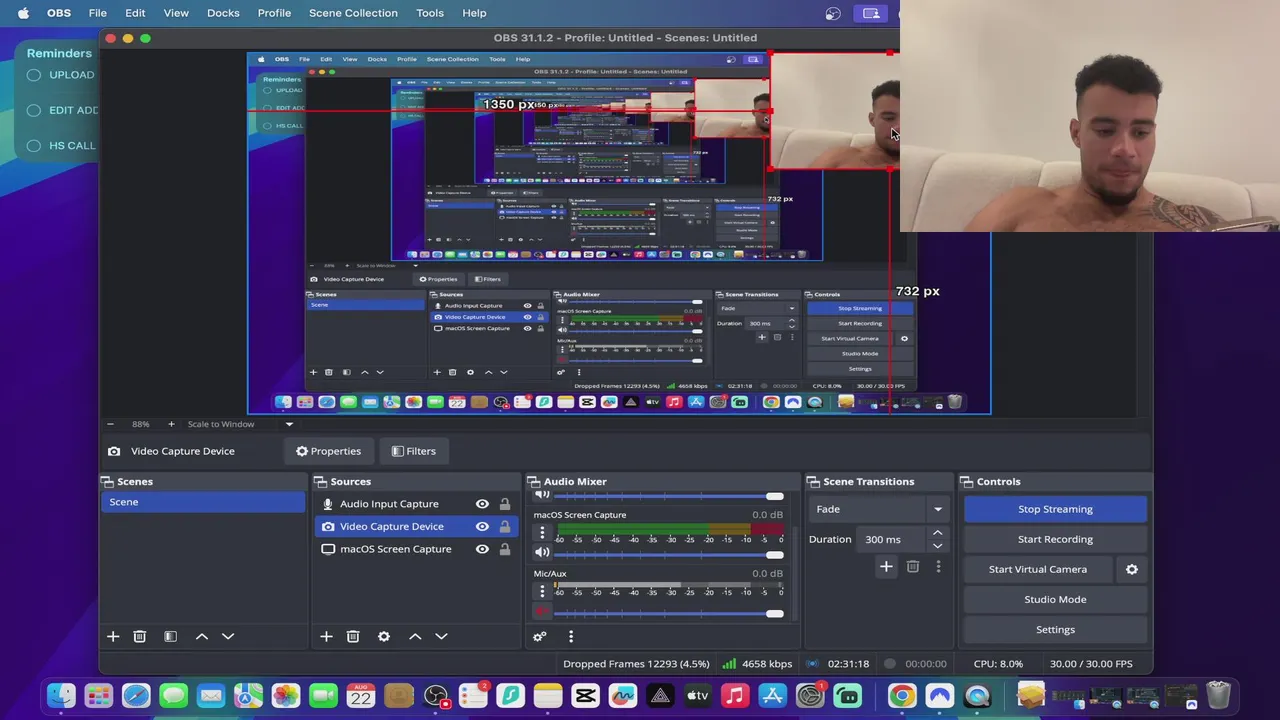Viewport: 1280px width, 720px height.
Task: Open OBS Settings button
Action: click(x=1055, y=629)
